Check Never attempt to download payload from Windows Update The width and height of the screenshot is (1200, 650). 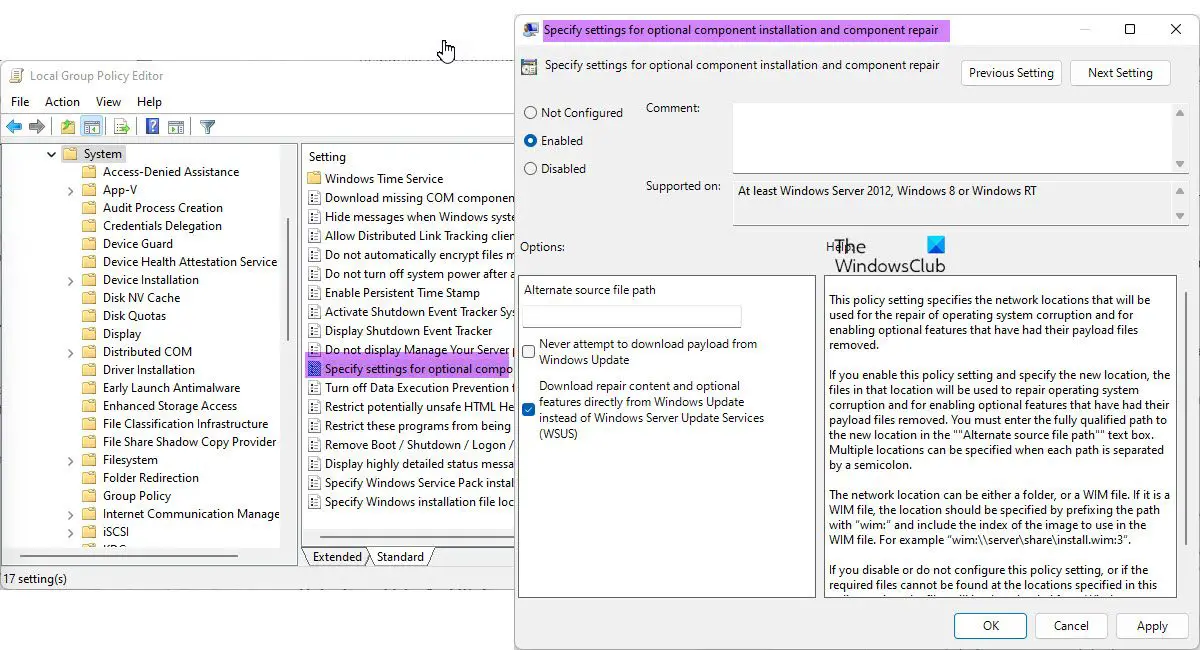(529, 352)
